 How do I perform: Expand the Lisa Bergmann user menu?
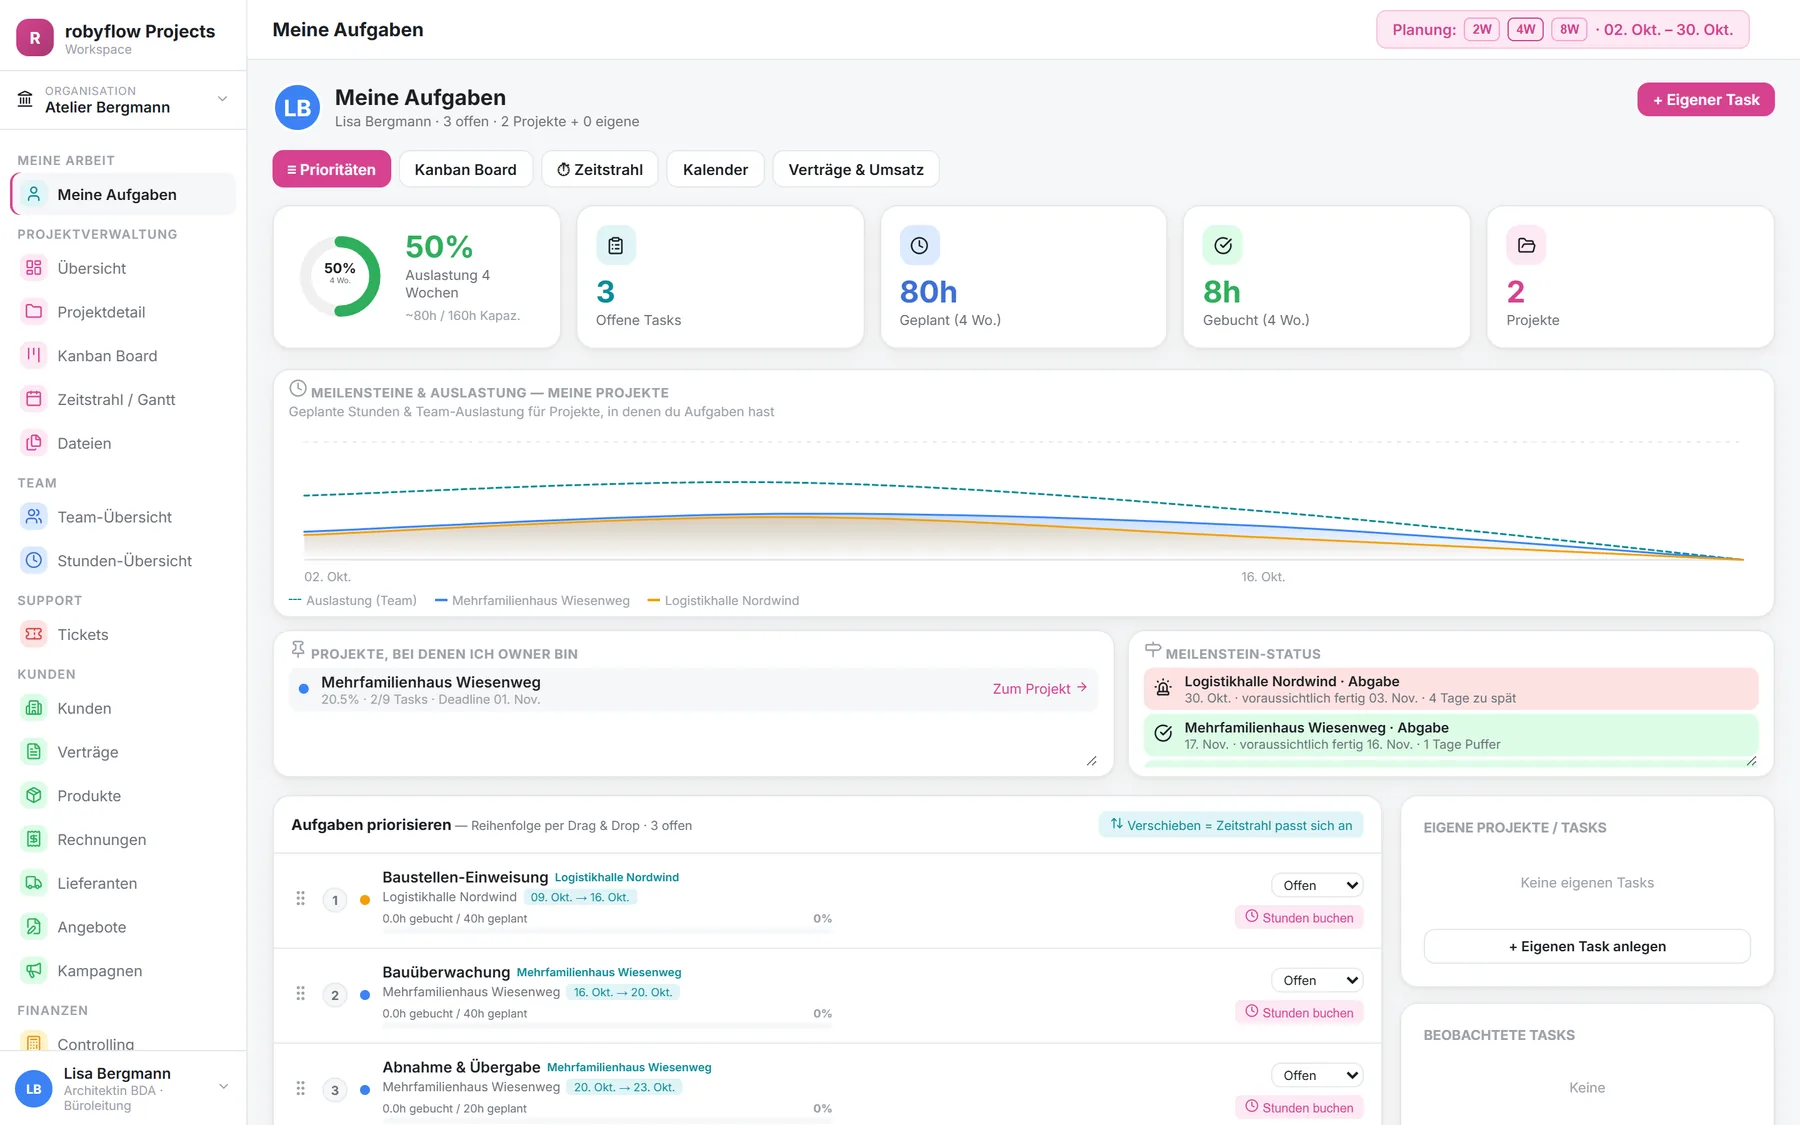tap(123, 1088)
